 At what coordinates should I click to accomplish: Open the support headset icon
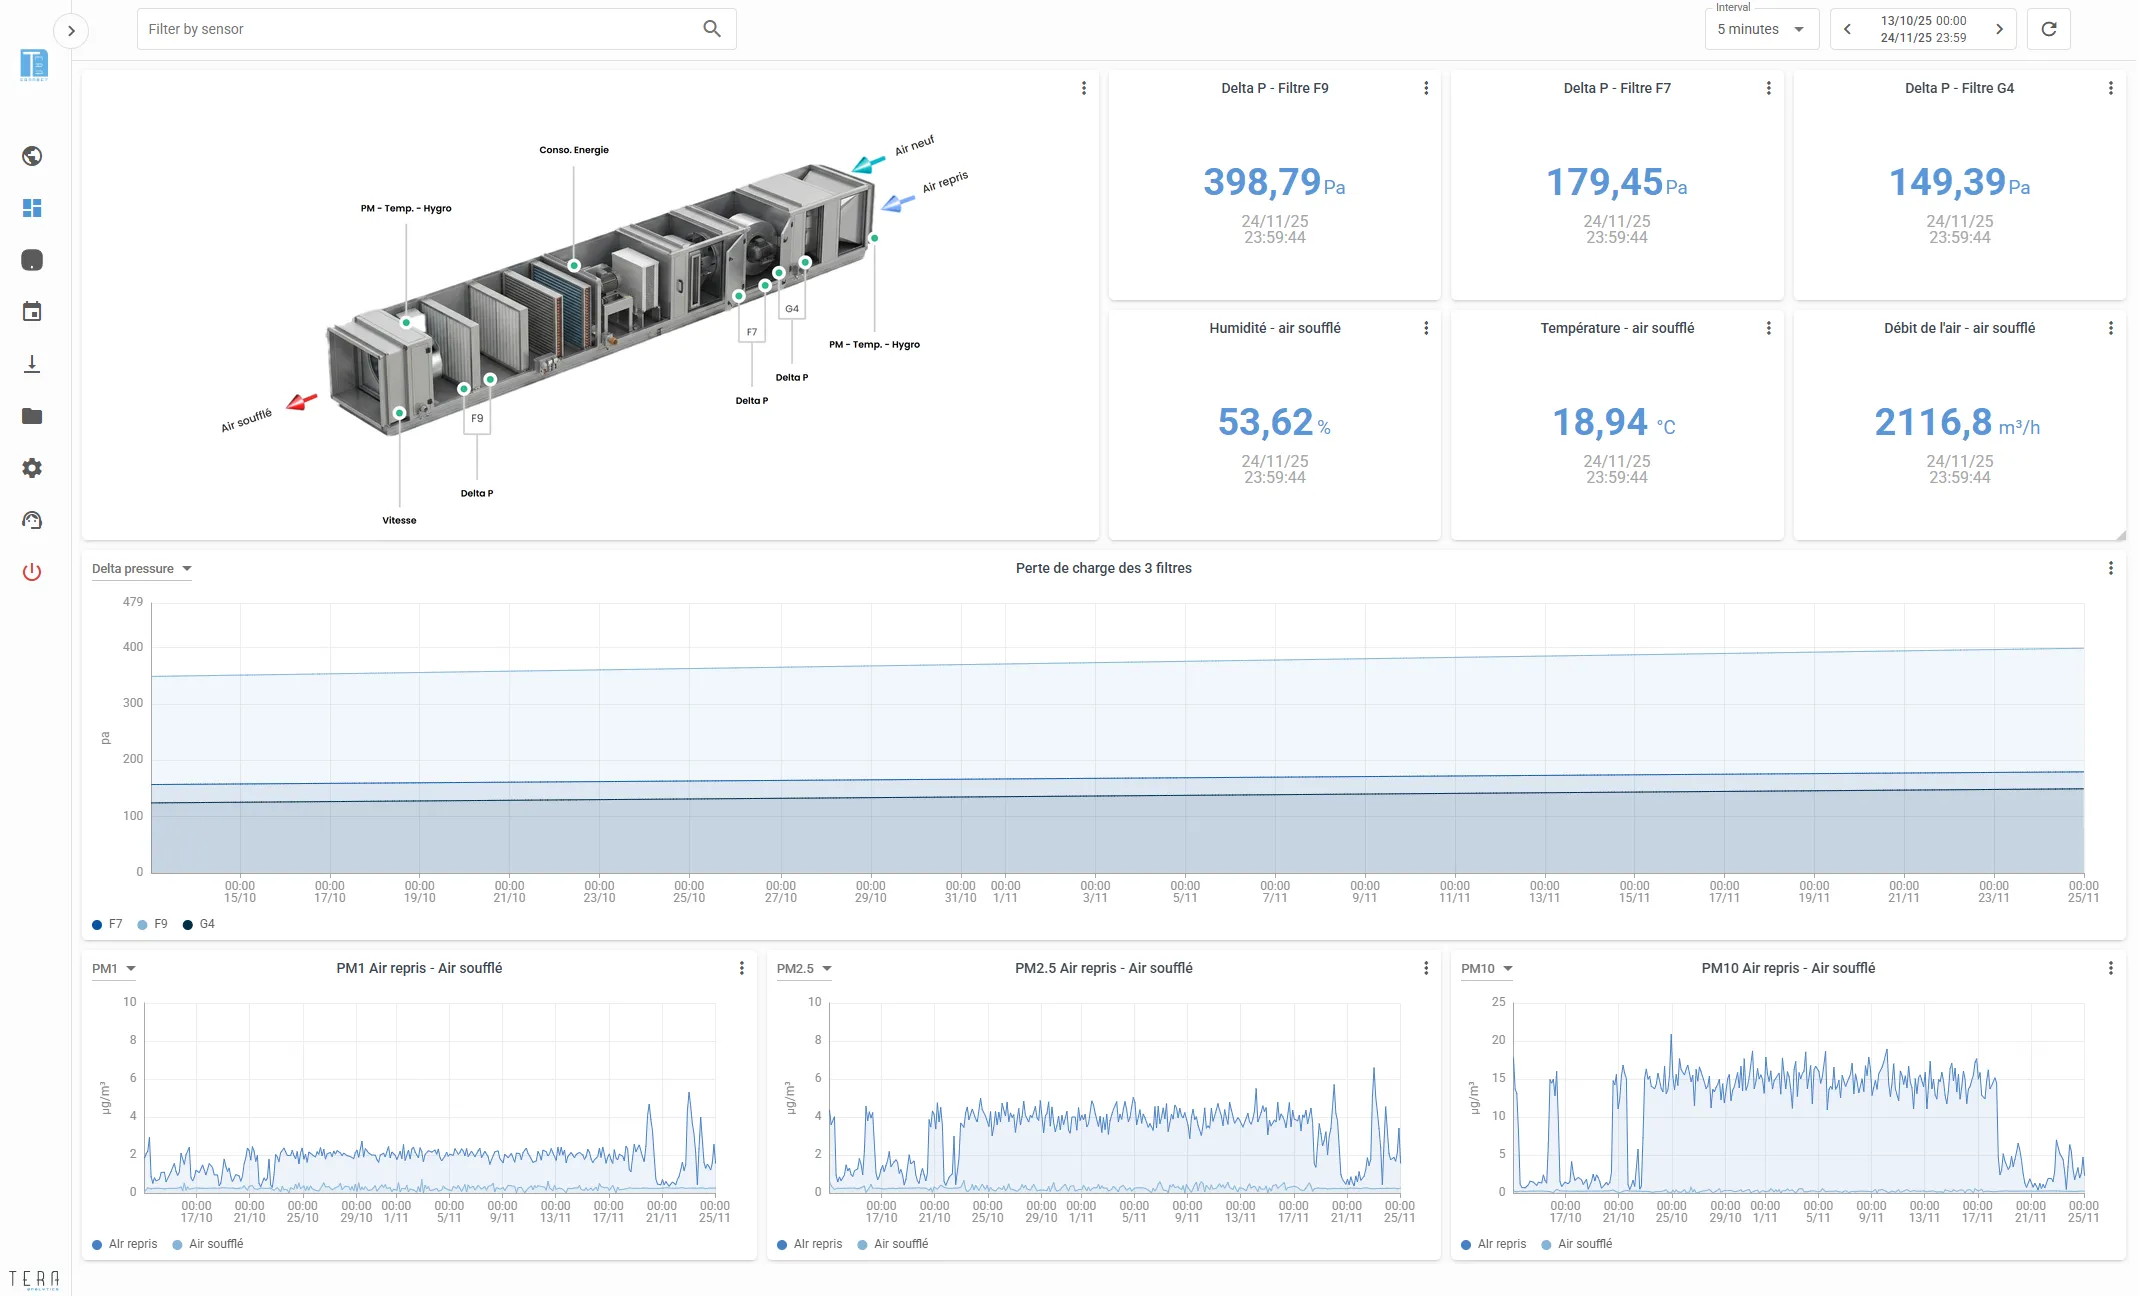[x=32, y=520]
